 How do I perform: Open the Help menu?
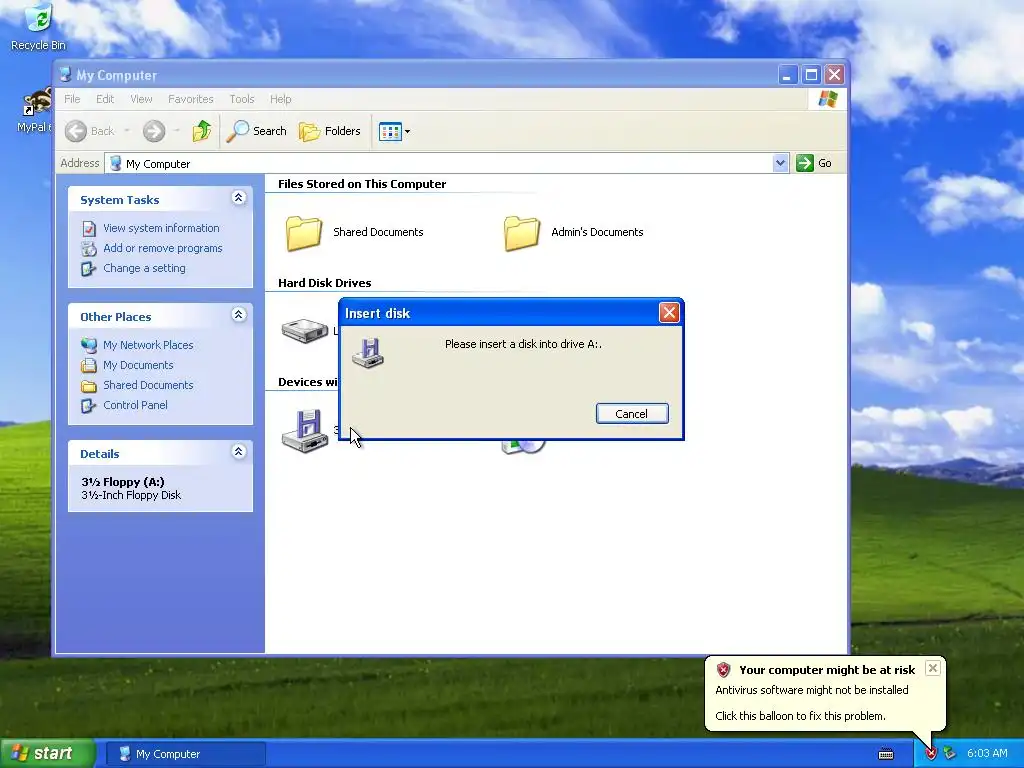point(280,99)
